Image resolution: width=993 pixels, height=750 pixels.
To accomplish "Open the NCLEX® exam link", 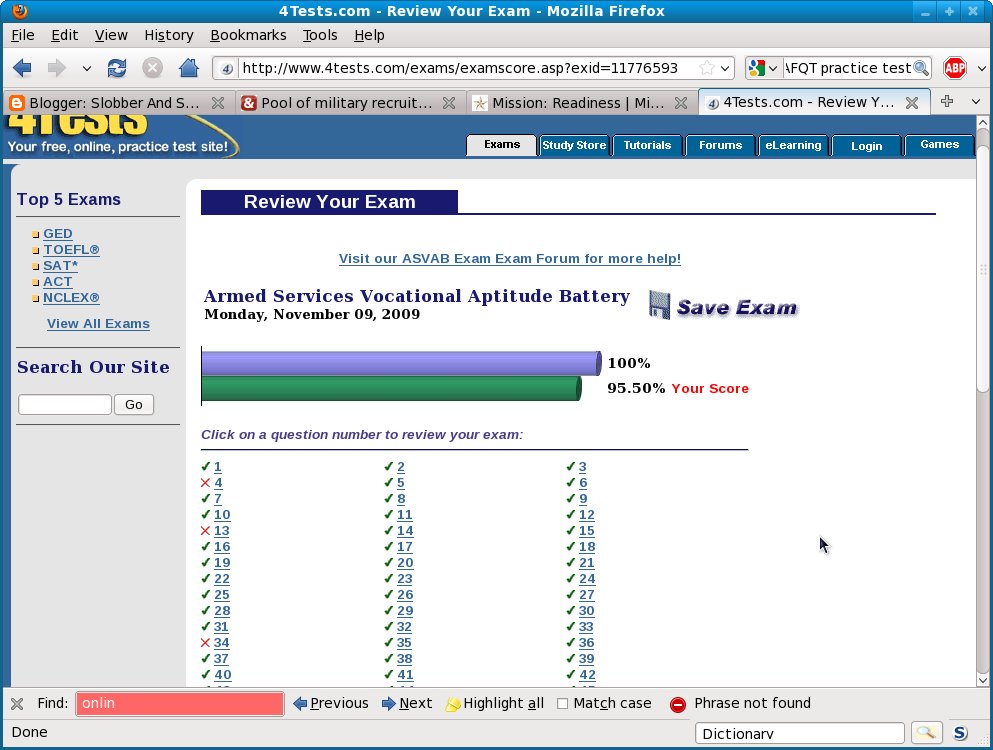I will point(71,297).
